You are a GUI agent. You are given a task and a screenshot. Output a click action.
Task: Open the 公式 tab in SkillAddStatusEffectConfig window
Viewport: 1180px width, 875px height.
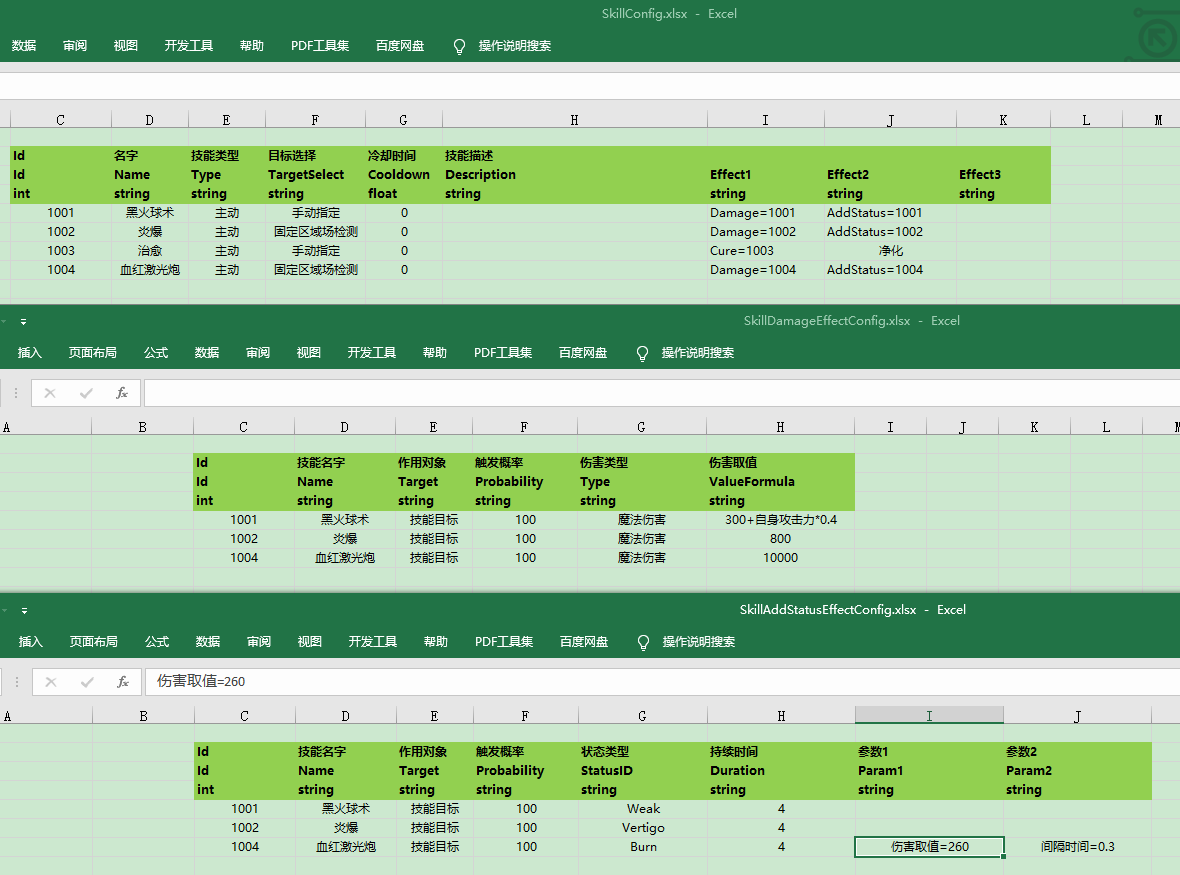point(157,642)
